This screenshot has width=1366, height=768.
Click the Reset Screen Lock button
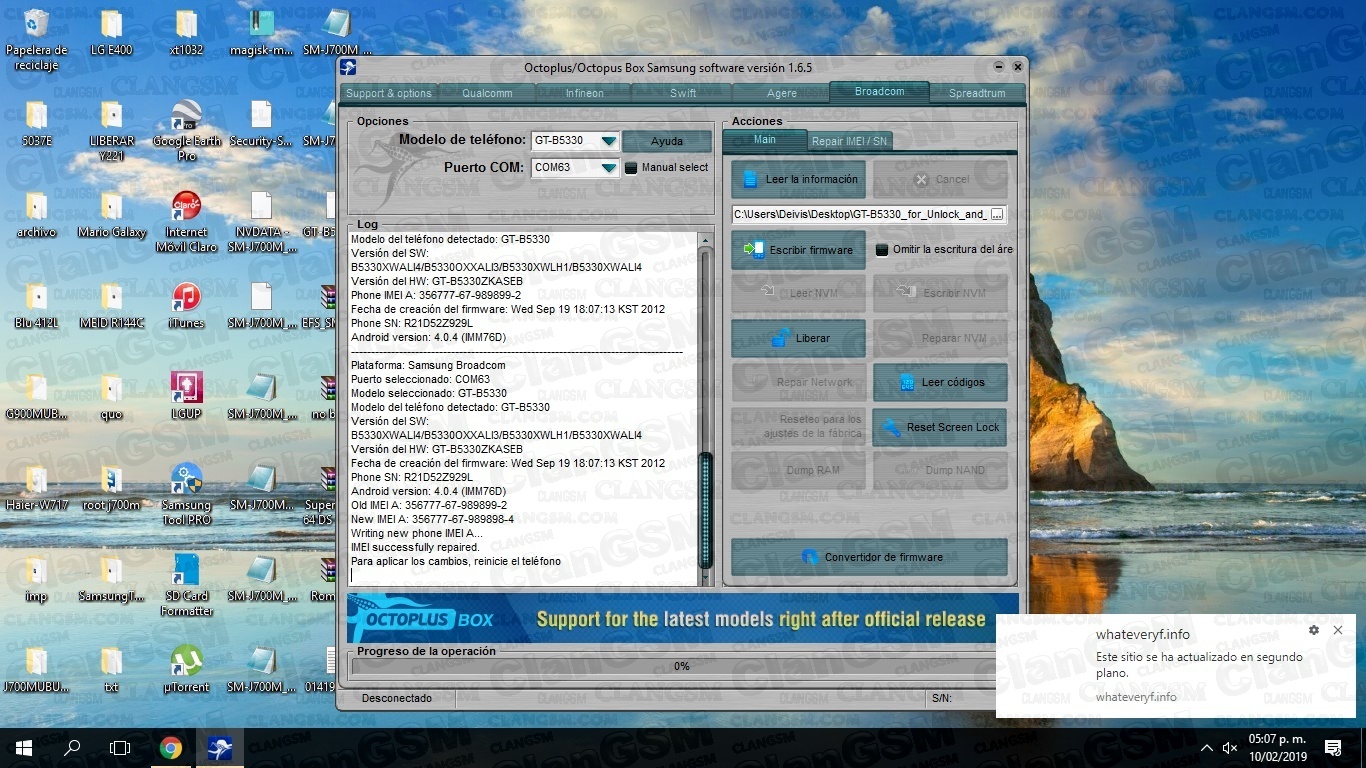(x=939, y=427)
